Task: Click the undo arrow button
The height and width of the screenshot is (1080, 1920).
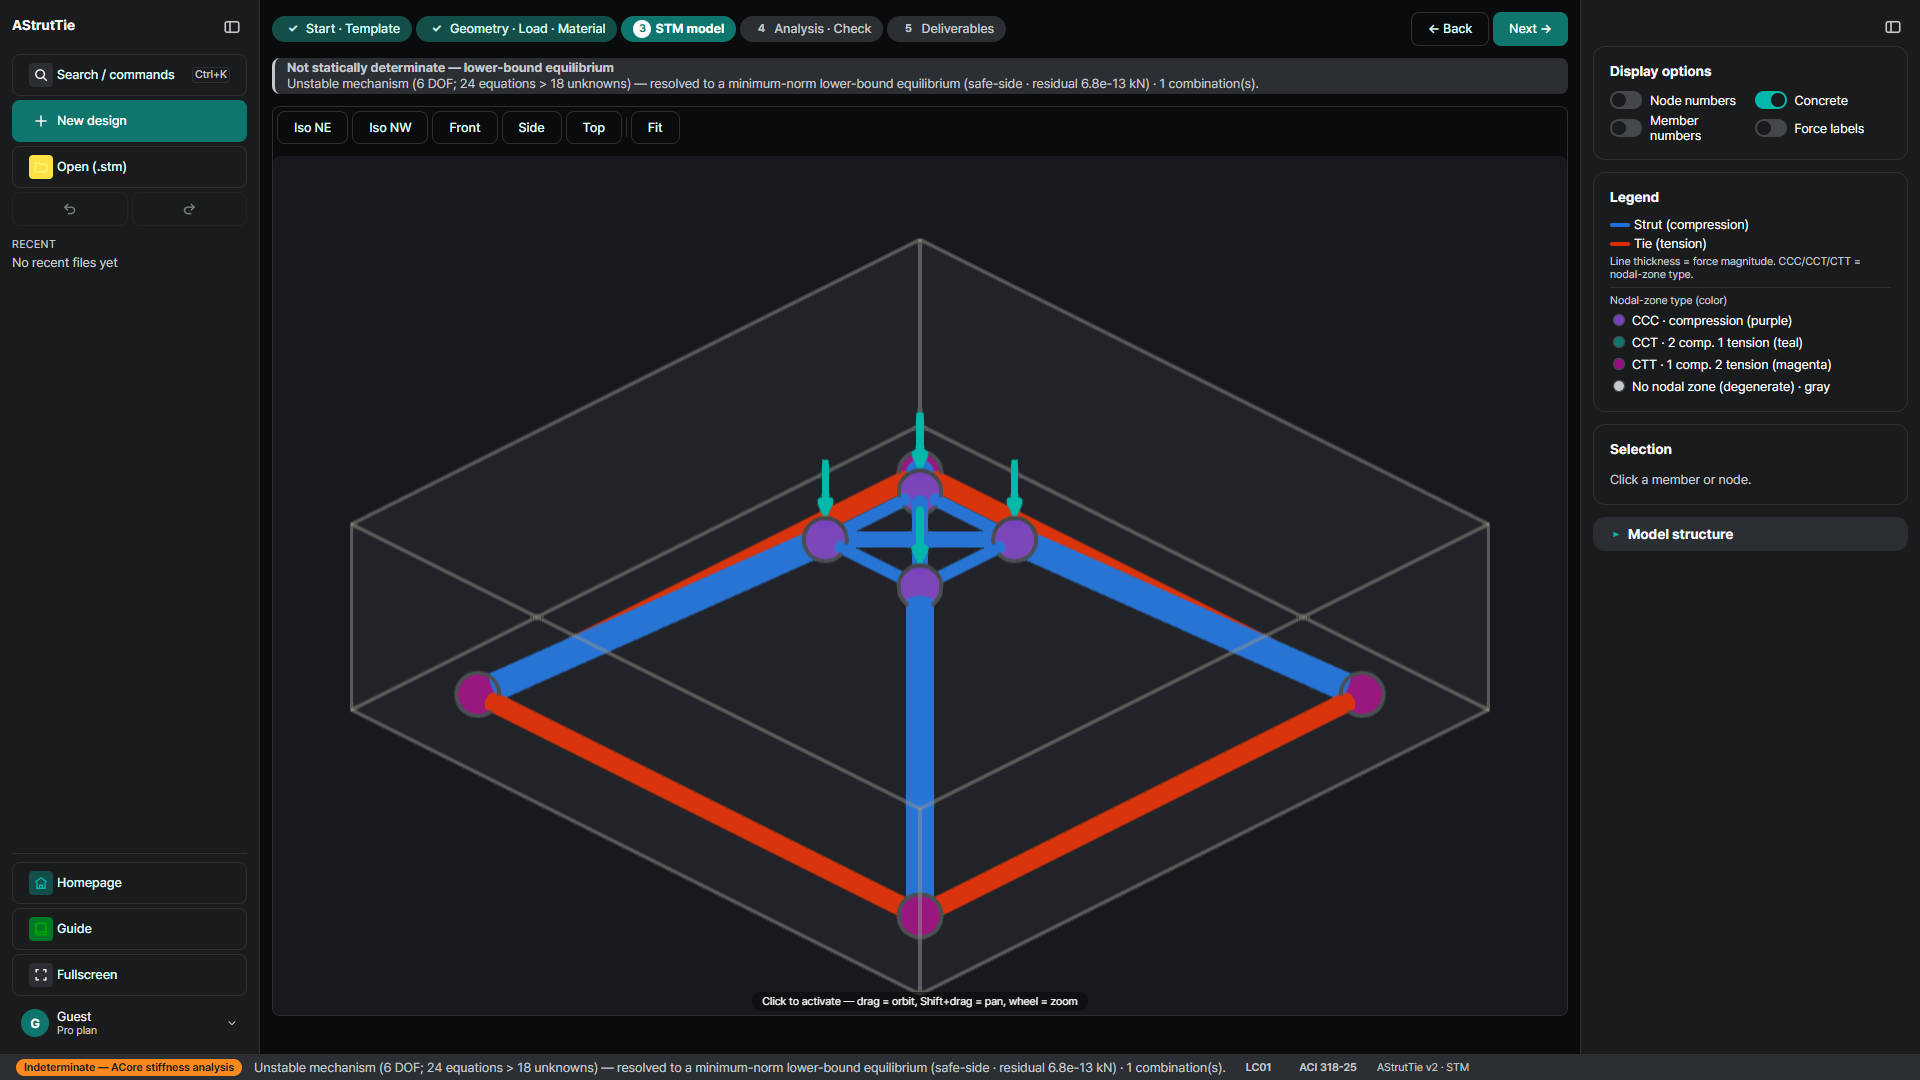Action: click(70, 209)
